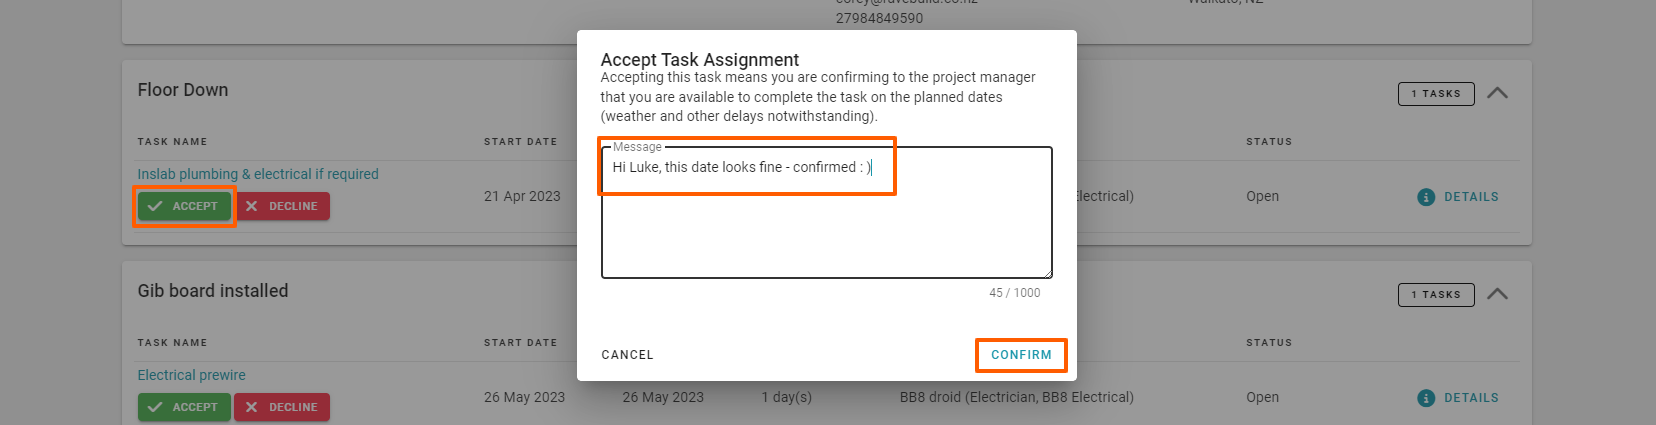Collapse the Gib board installed section chevron
This screenshot has width=1656, height=425.
point(1497,294)
